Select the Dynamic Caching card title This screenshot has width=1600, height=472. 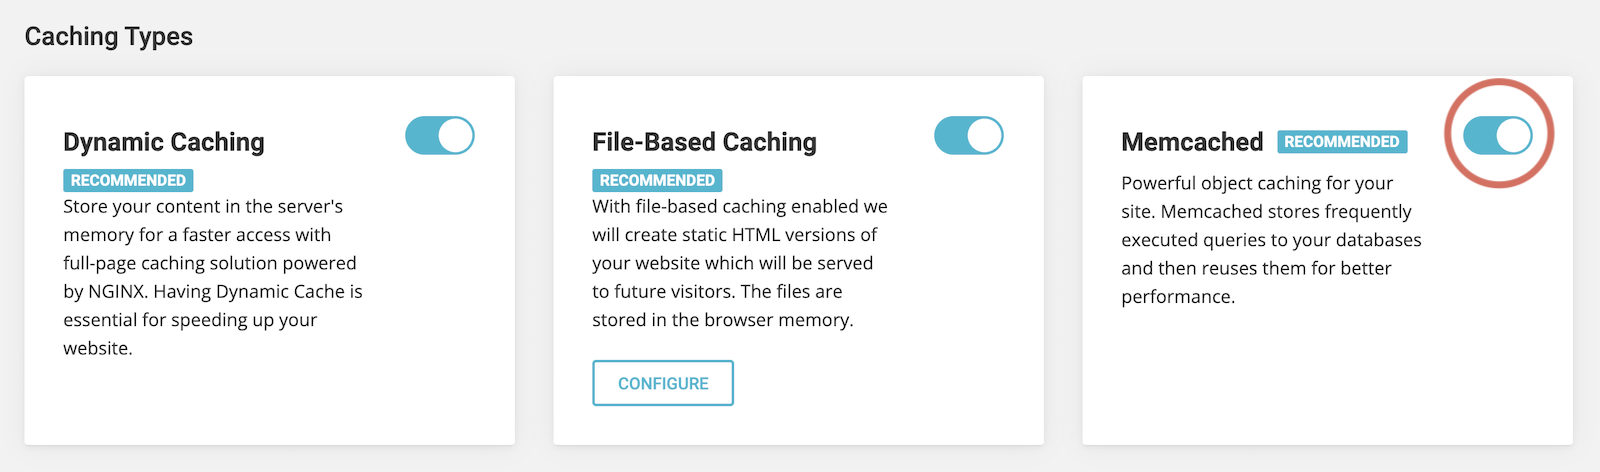click(164, 142)
